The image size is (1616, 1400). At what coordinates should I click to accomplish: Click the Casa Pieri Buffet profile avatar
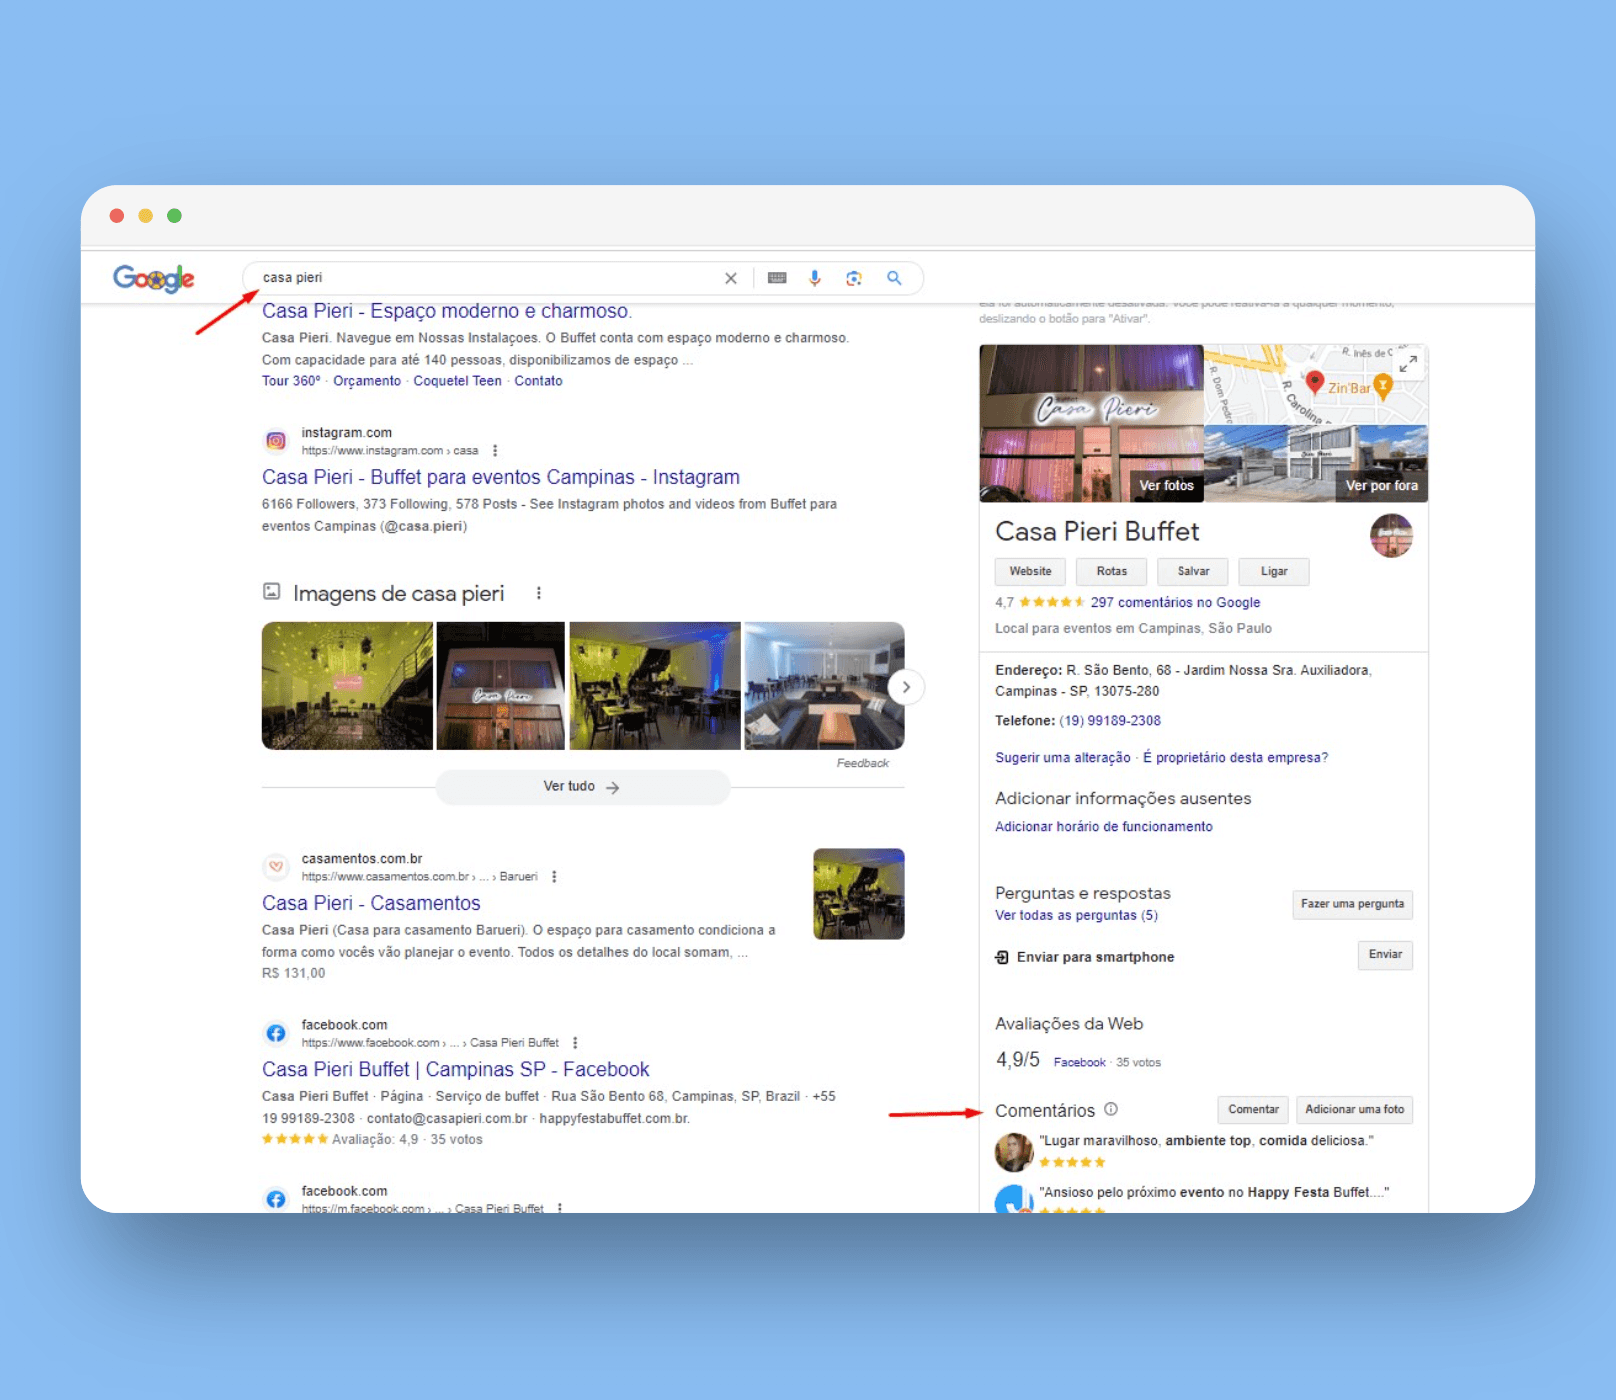click(x=1391, y=536)
